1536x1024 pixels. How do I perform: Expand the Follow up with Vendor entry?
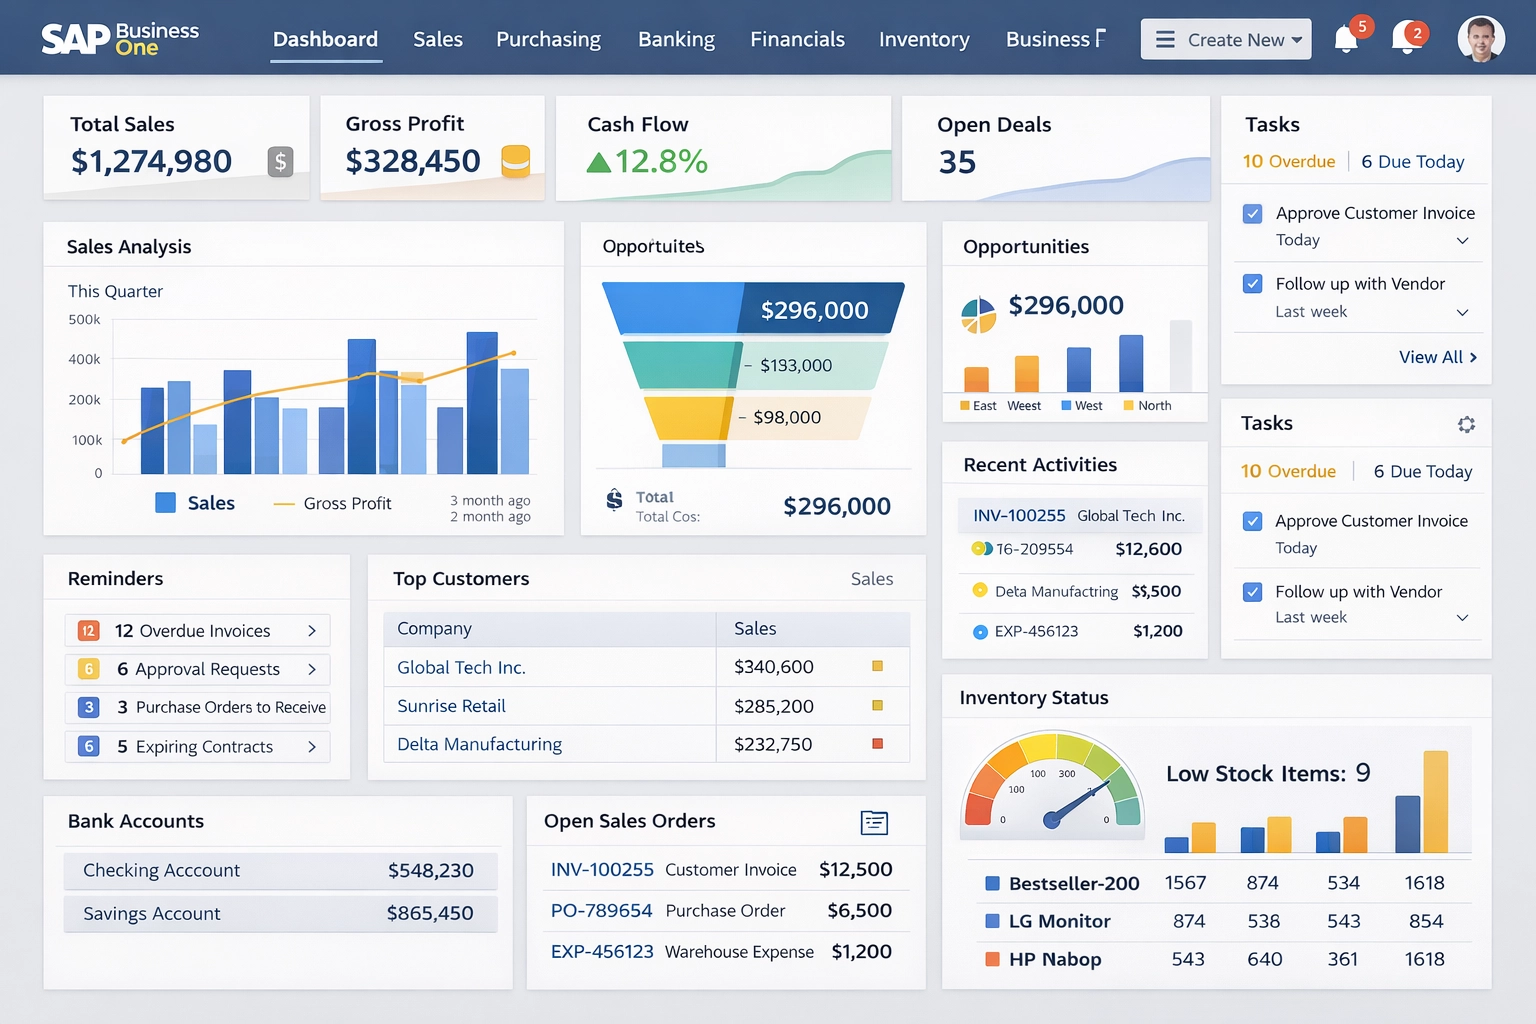click(1463, 311)
